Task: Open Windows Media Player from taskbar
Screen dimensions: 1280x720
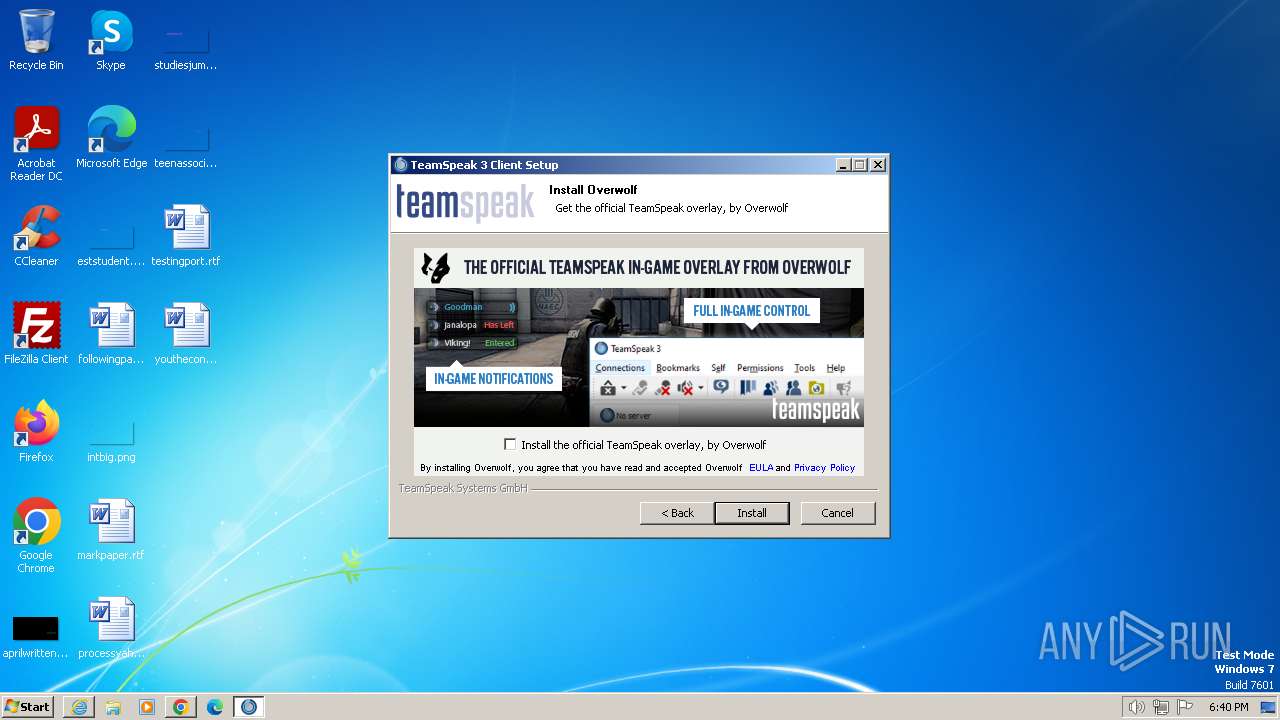Action: [x=147, y=706]
